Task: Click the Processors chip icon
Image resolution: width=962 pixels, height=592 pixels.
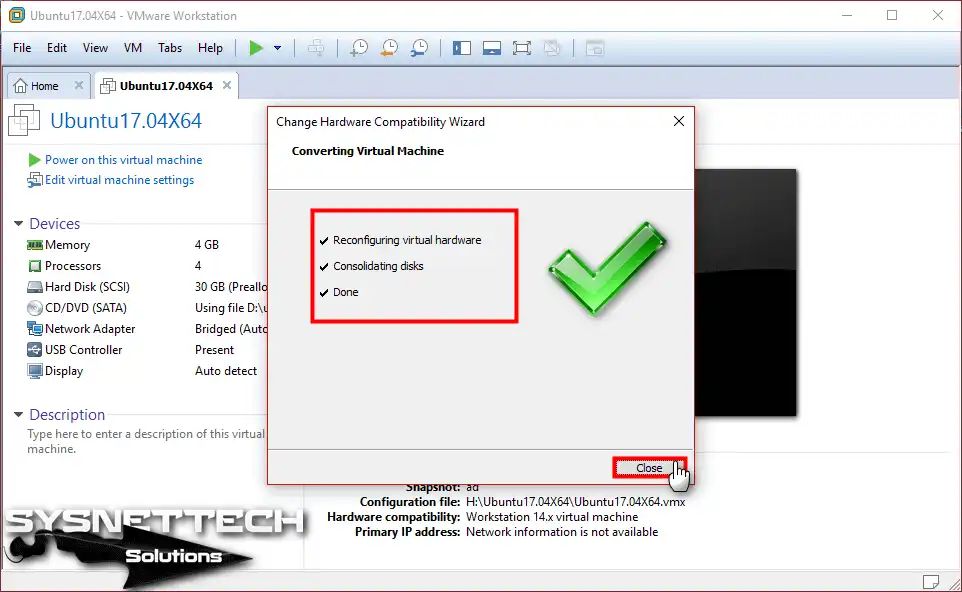Action: click(35, 266)
